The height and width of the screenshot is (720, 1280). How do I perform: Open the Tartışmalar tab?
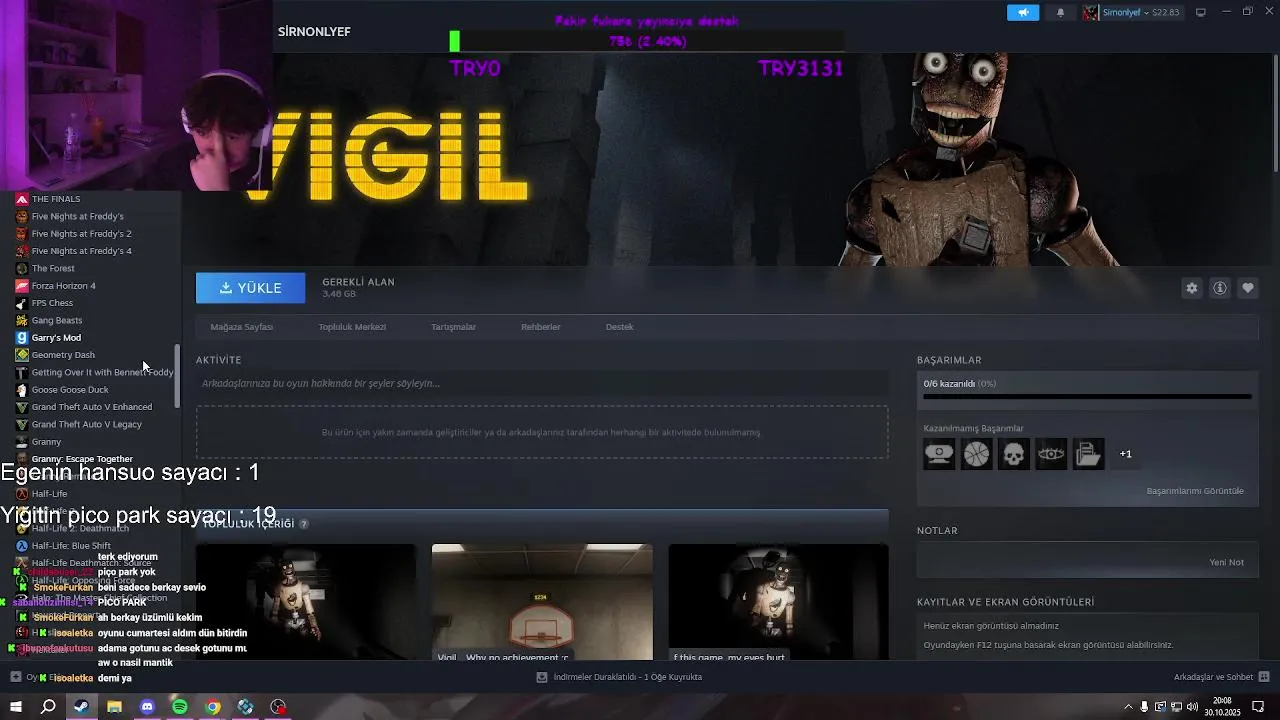pos(453,327)
